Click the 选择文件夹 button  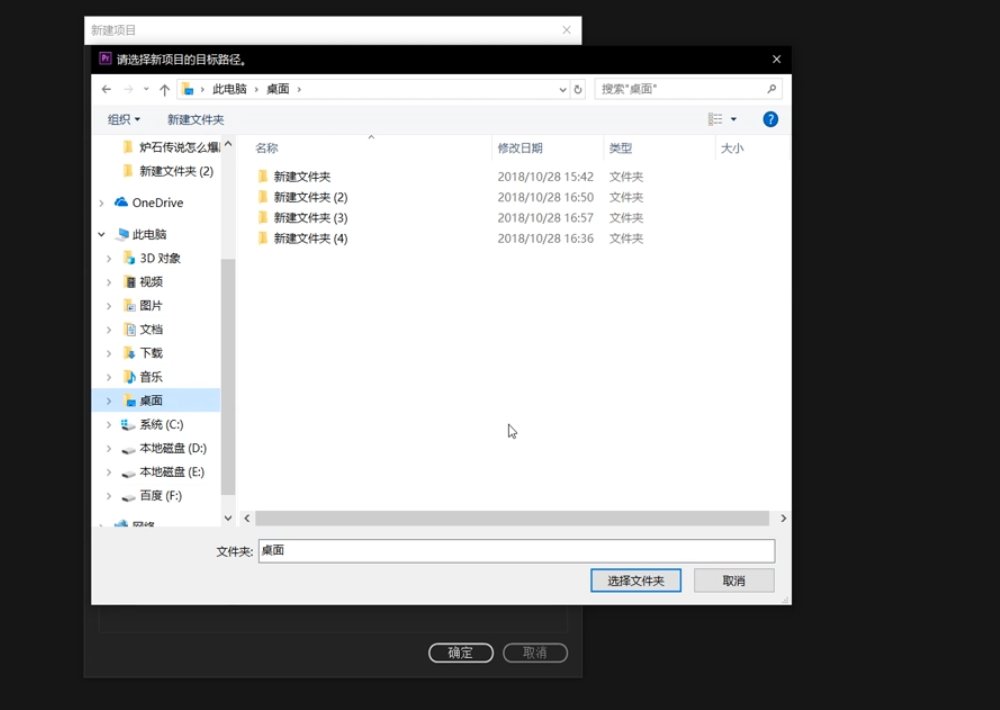coord(636,580)
